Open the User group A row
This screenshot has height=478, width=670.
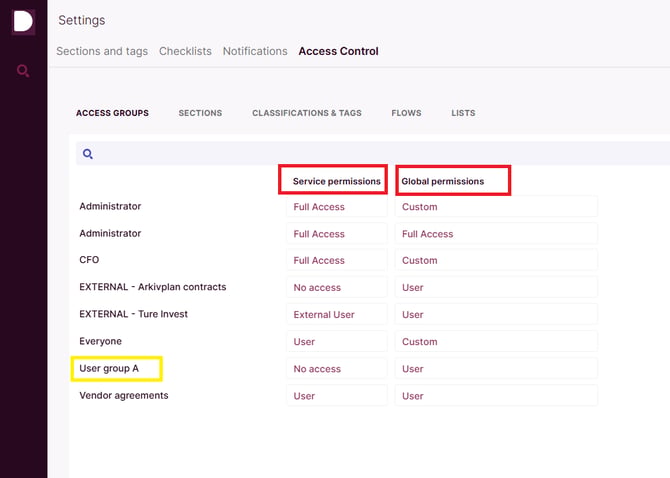coord(109,368)
